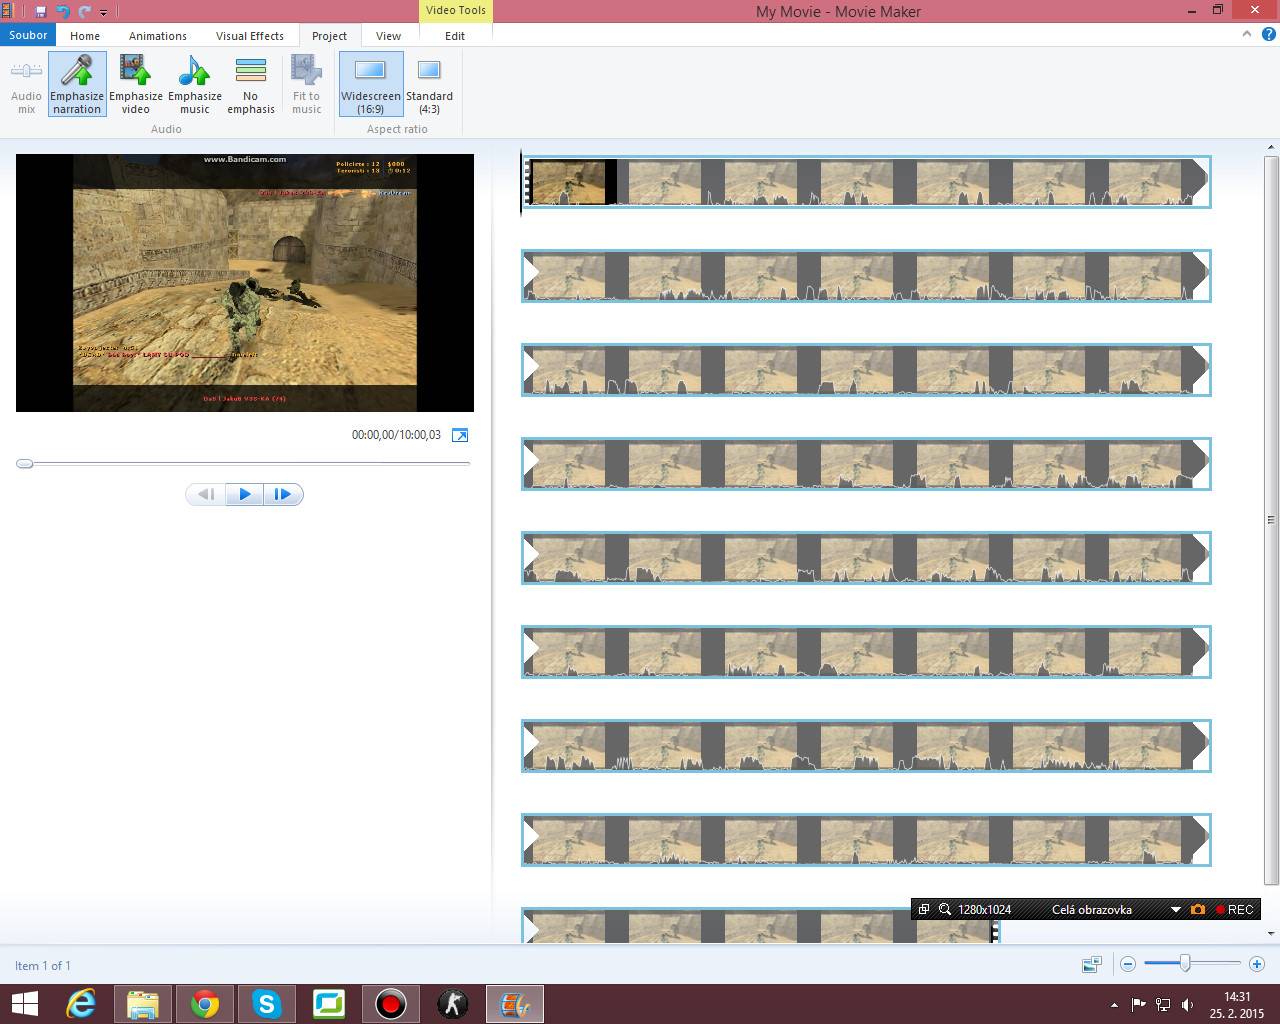Switch to the Home tab

[85, 36]
